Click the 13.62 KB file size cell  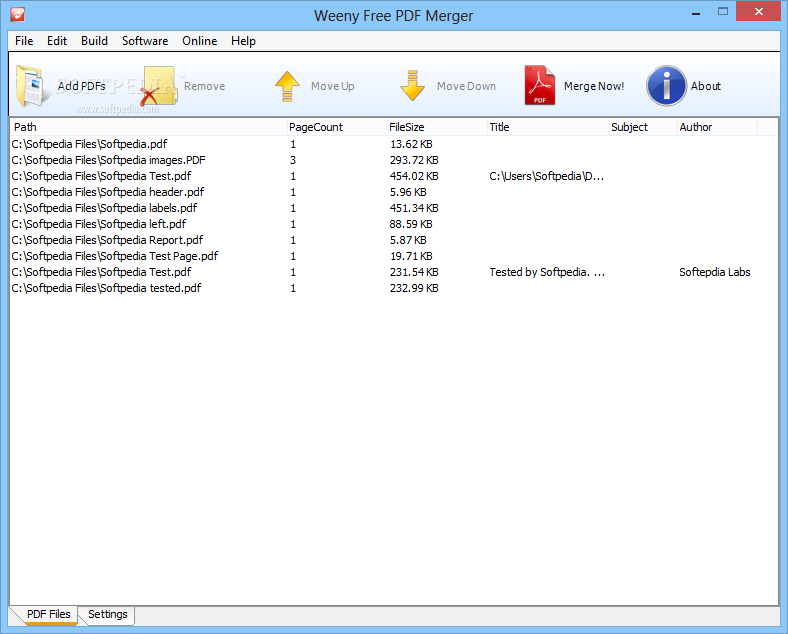tap(411, 144)
